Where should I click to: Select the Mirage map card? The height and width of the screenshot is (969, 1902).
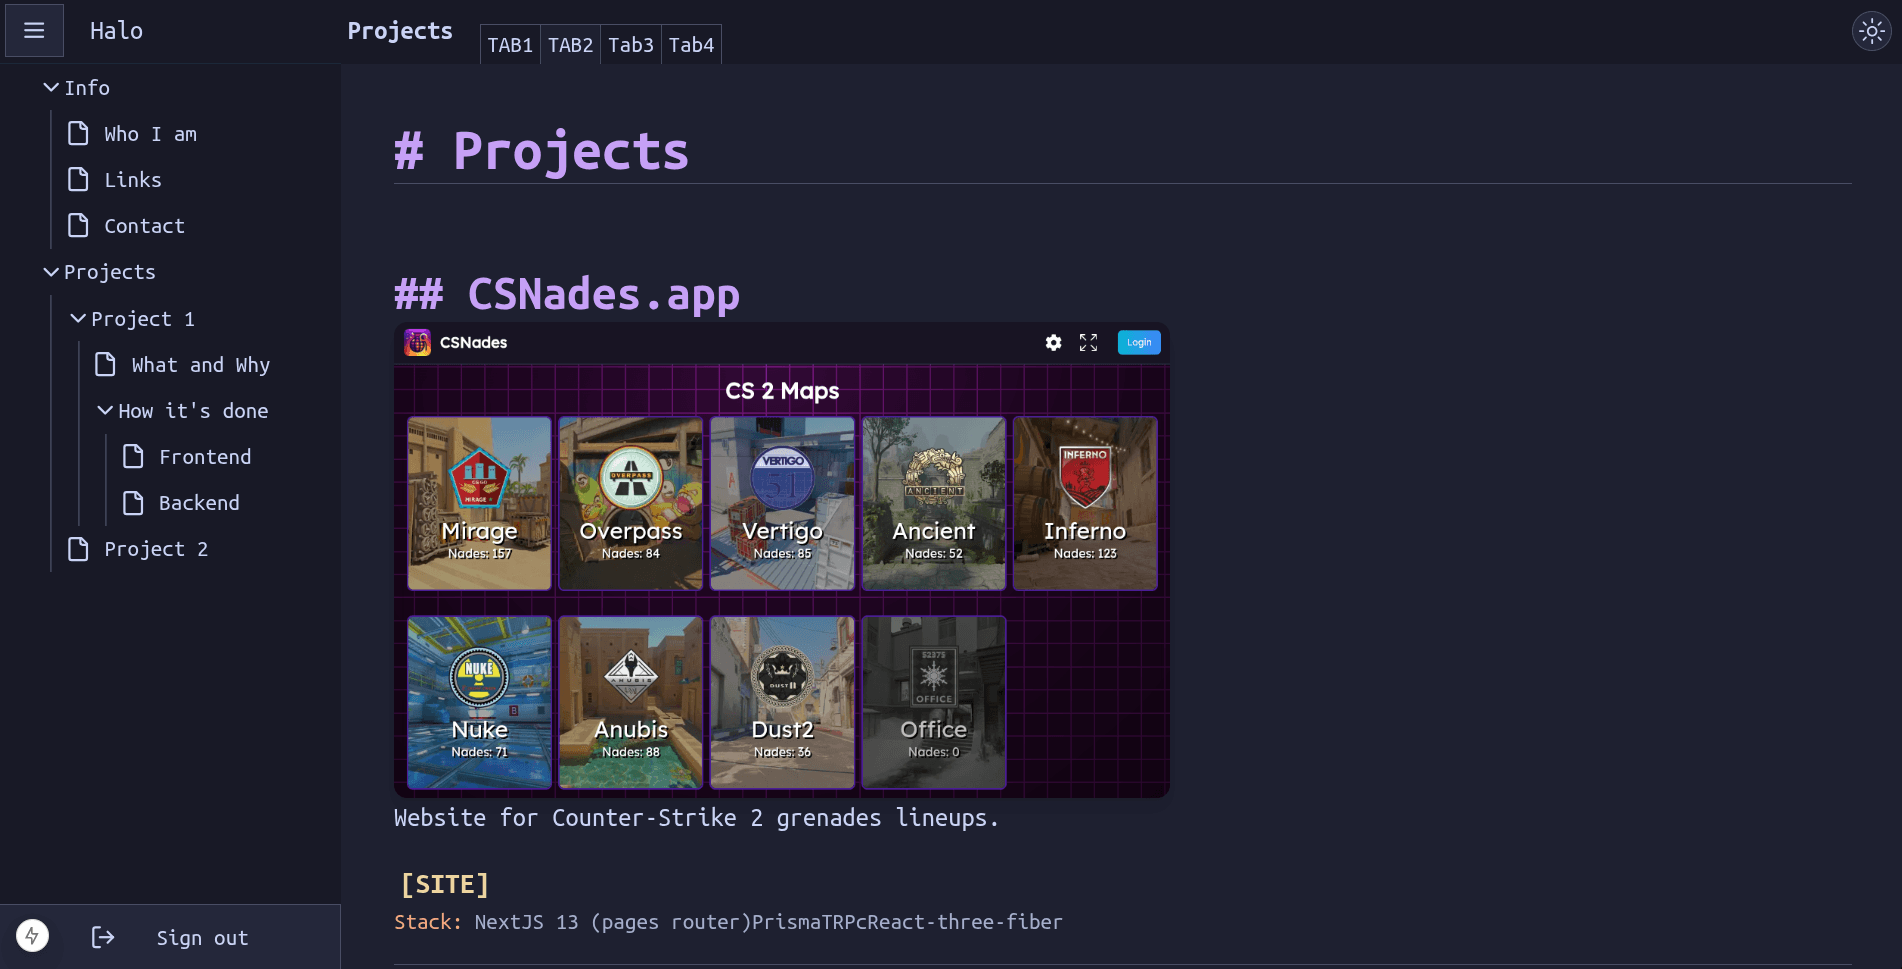pos(479,503)
